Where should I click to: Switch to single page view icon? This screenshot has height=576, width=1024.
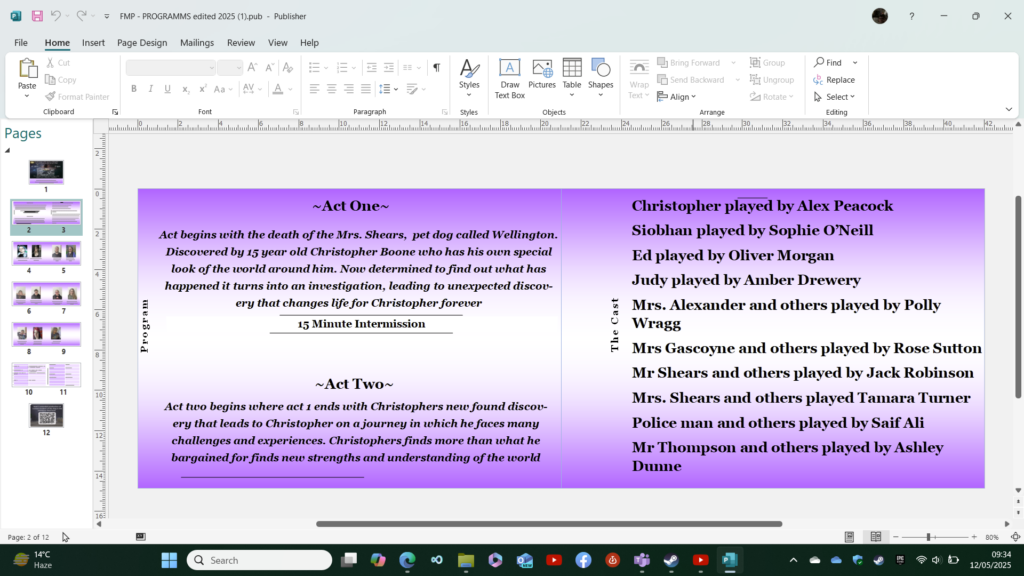pyautogui.click(x=849, y=537)
